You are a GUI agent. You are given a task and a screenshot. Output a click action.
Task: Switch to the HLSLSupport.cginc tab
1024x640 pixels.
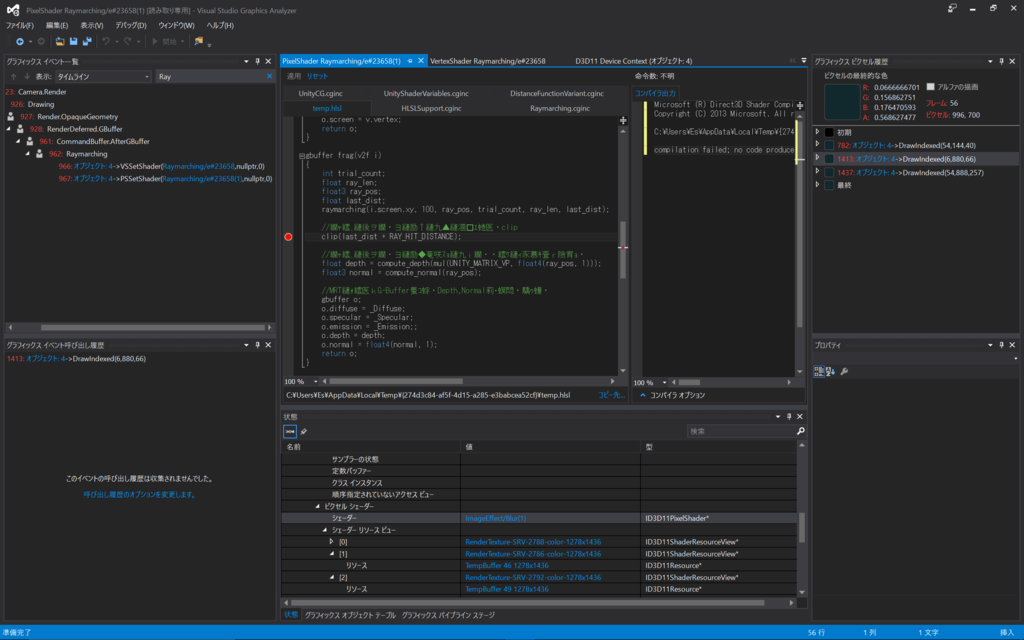click(x=430, y=108)
